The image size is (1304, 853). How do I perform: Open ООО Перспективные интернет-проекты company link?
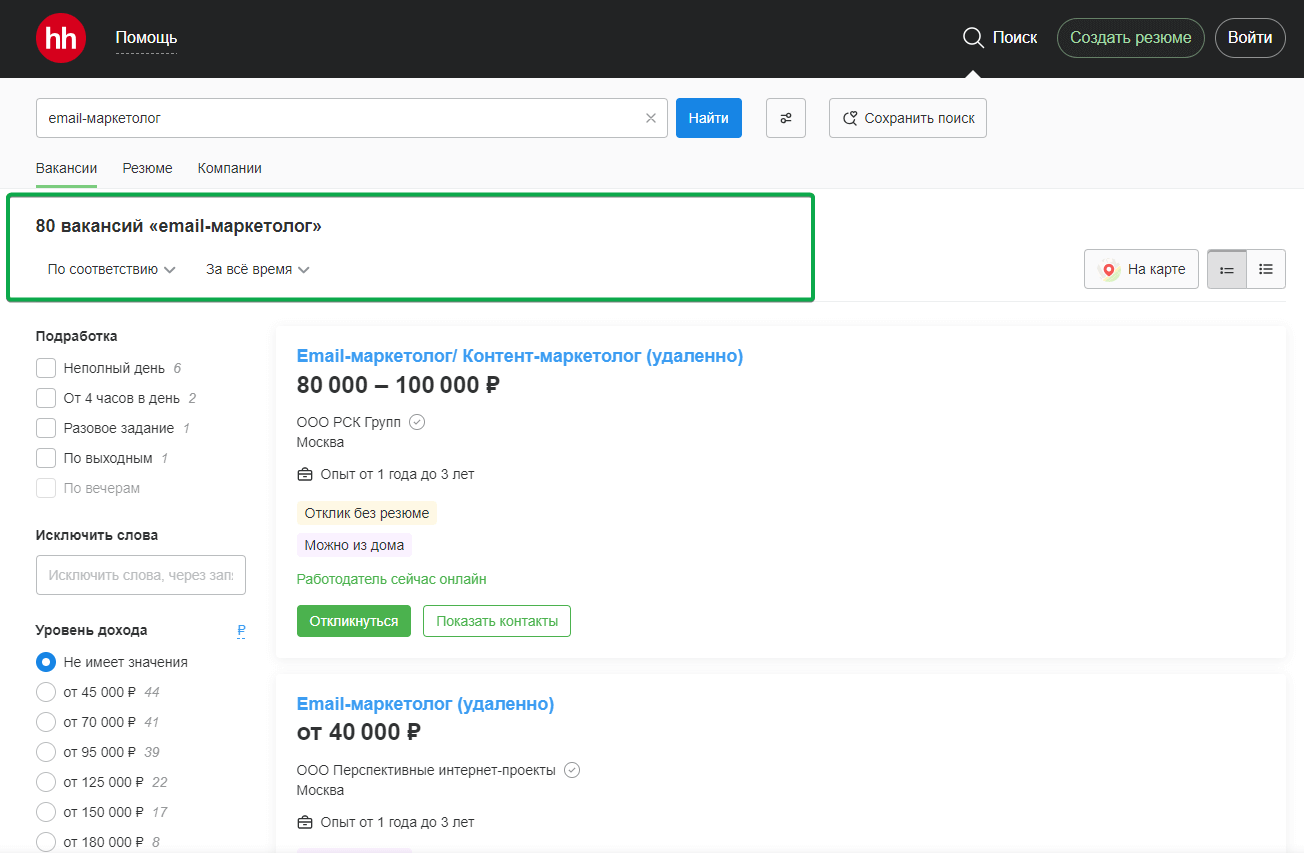pyautogui.click(x=426, y=770)
